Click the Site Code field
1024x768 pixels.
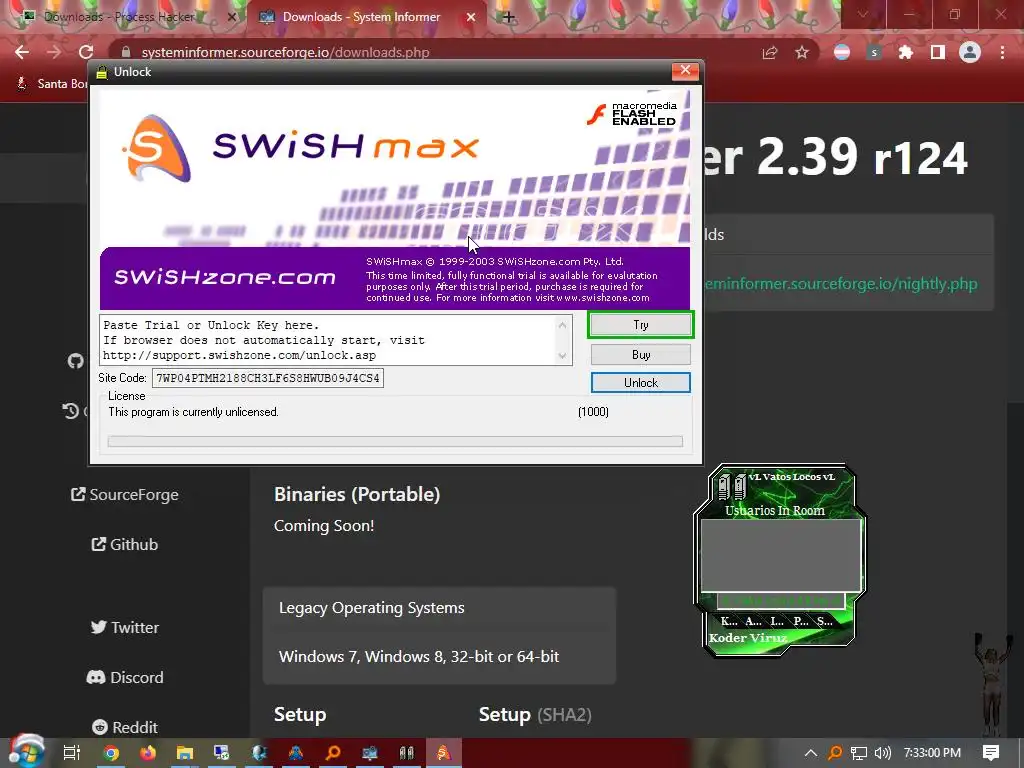pyautogui.click(x=268, y=378)
